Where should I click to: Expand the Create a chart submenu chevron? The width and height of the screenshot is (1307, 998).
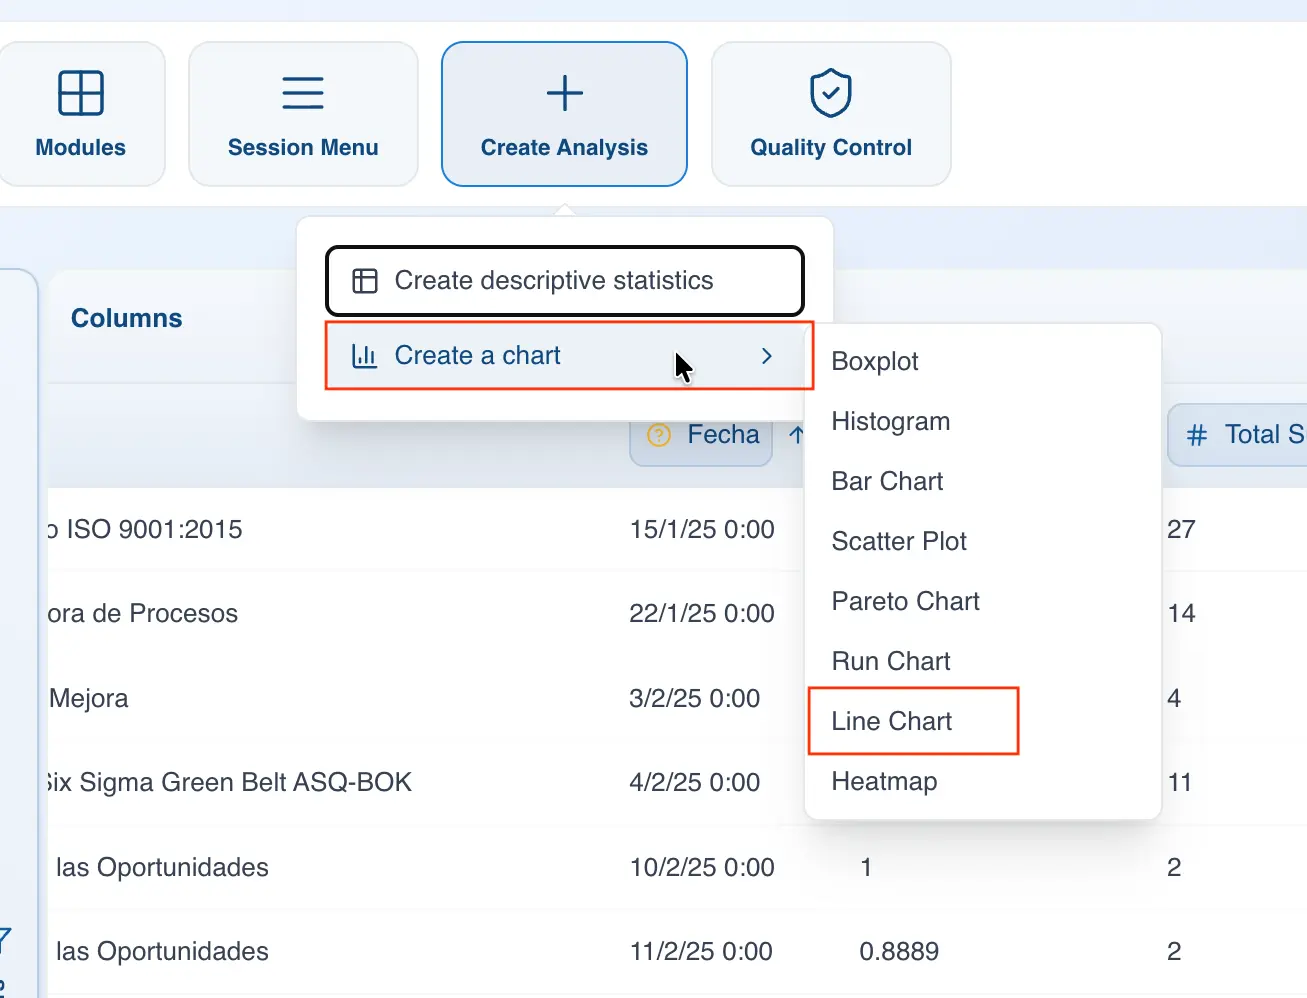(767, 356)
